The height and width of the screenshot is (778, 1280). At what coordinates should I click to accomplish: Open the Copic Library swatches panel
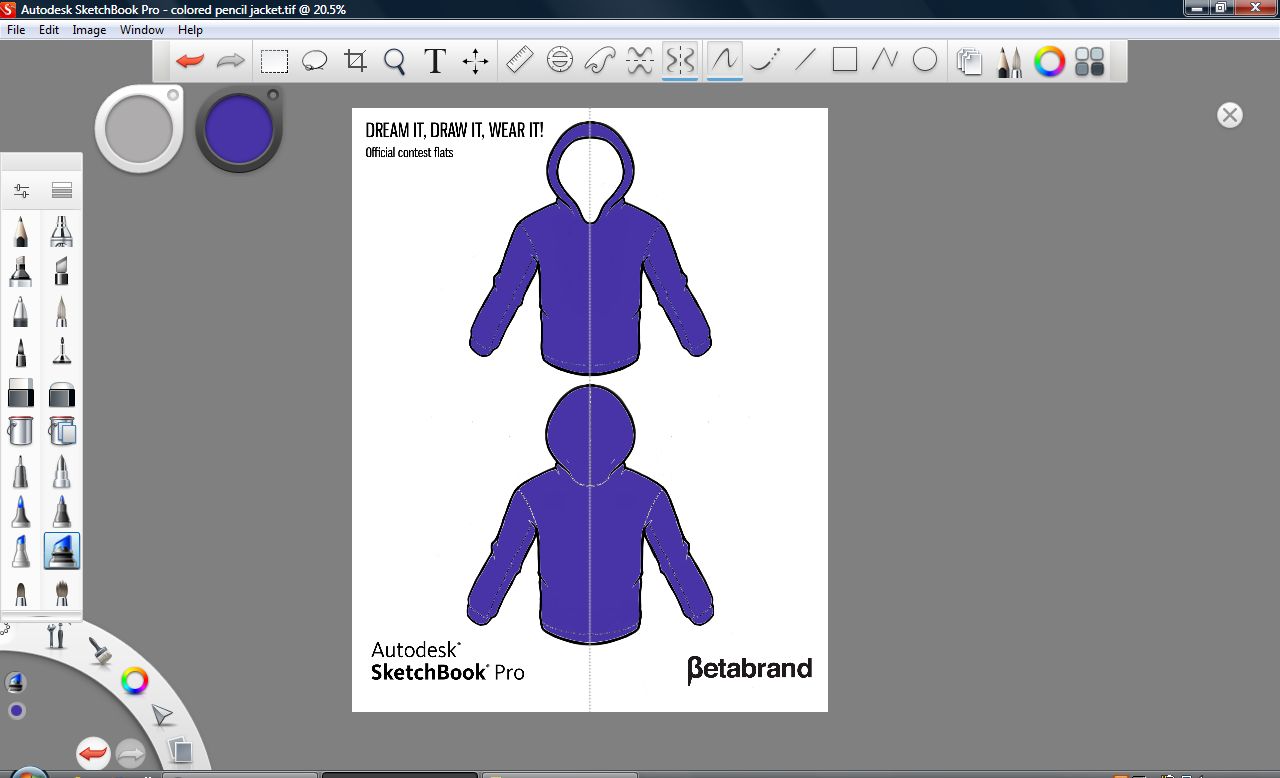click(1090, 62)
